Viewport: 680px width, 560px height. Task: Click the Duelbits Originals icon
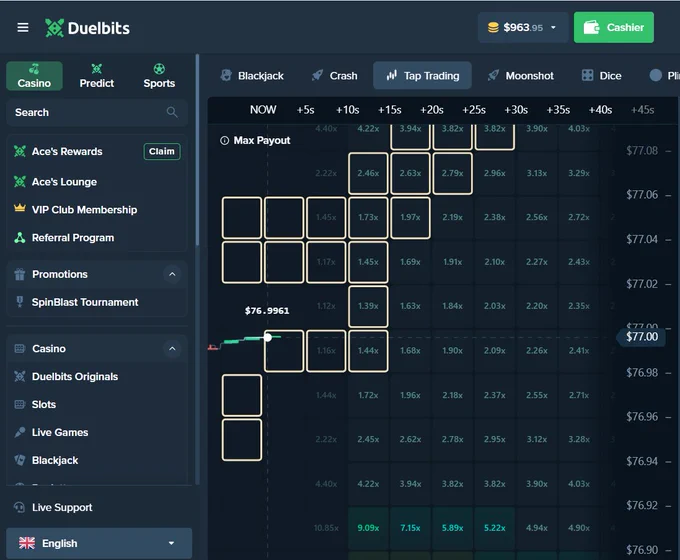(20, 377)
